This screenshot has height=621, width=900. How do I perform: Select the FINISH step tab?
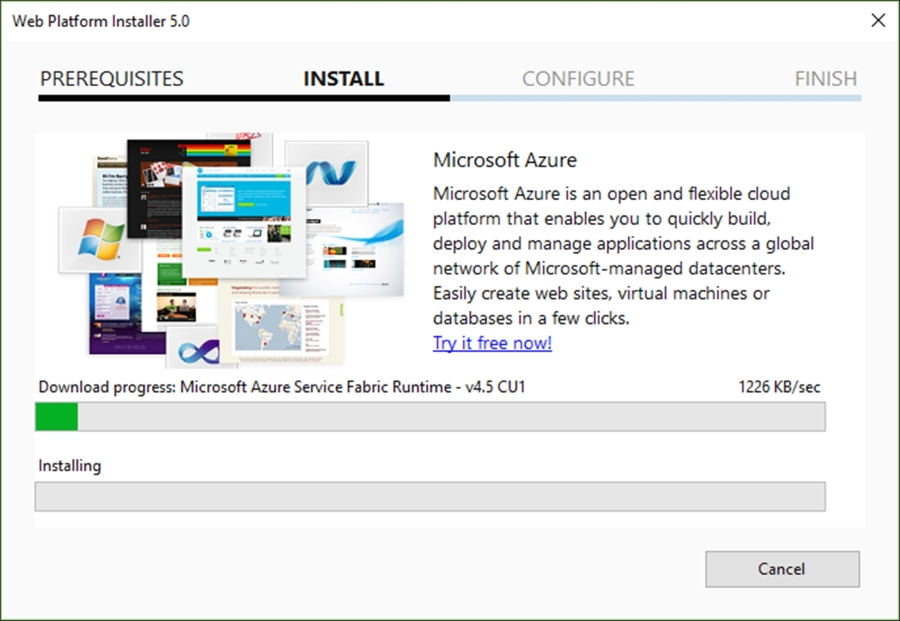click(x=825, y=79)
